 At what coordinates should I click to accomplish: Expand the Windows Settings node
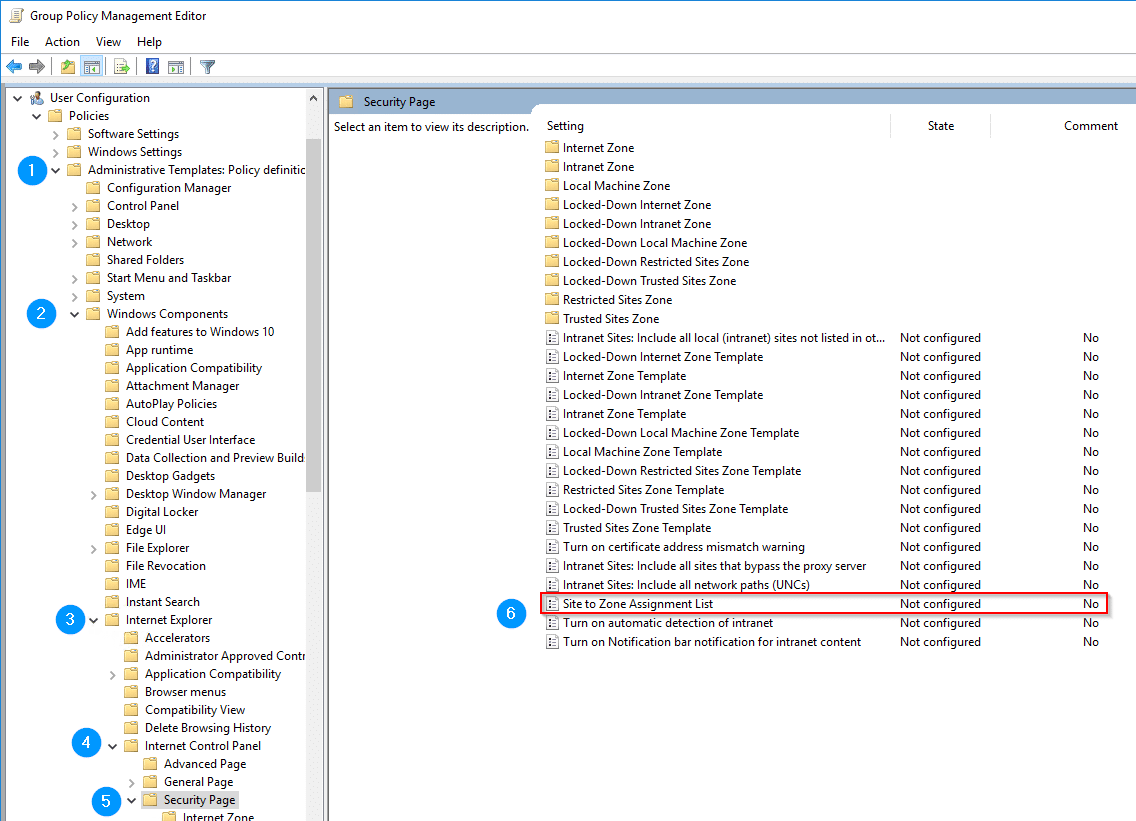[x=56, y=152]
